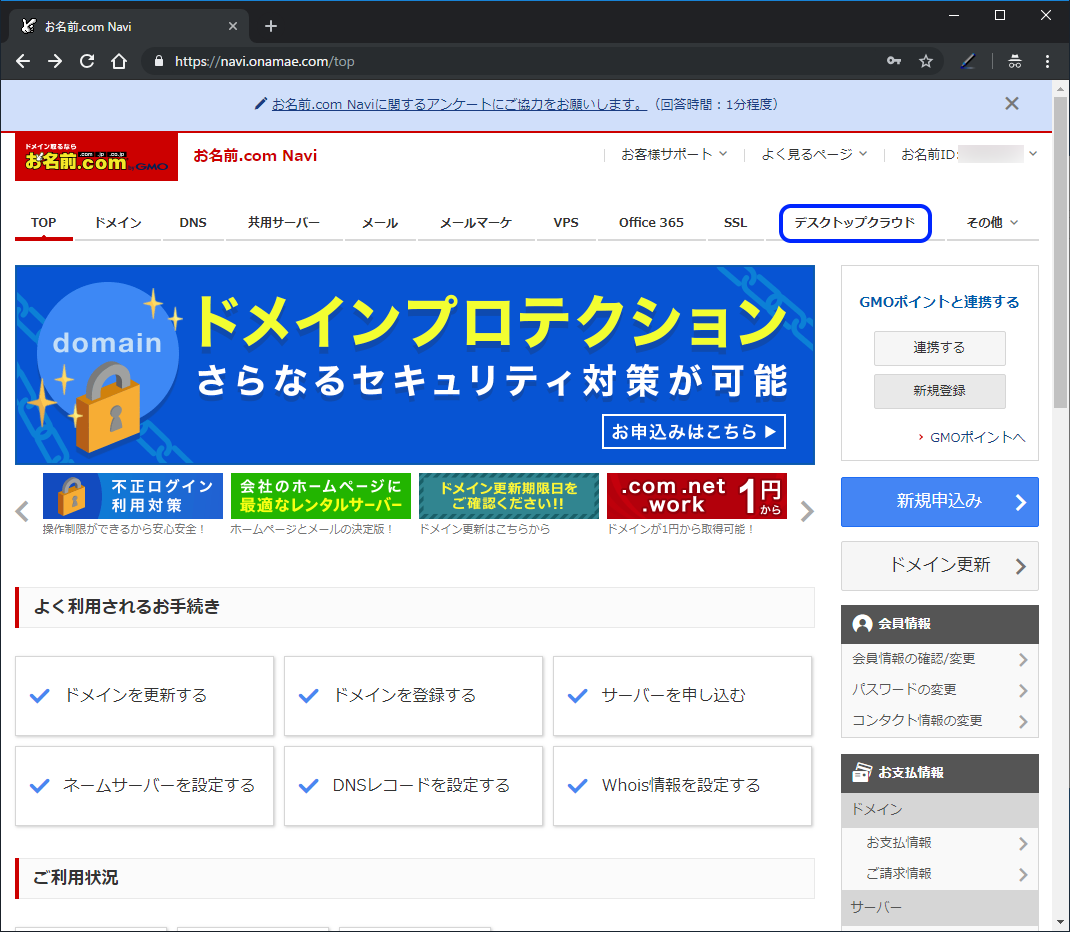Click the browser forward arrow
The height and width of the screenshot is (932, 1070).
[x=55, y=61]
